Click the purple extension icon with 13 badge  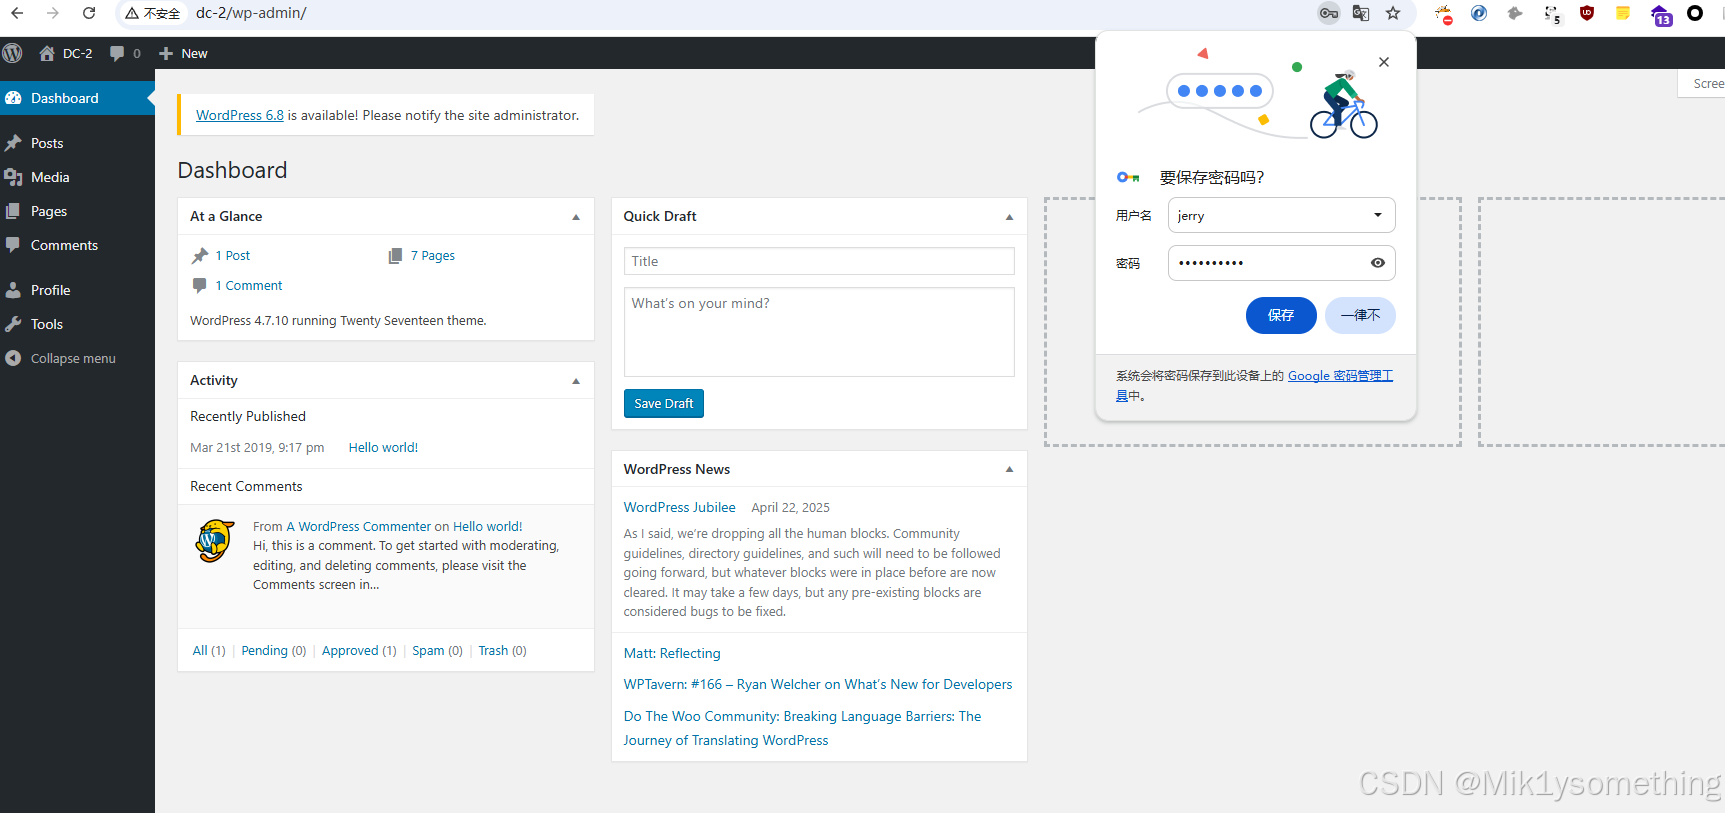pos(1661,15)
